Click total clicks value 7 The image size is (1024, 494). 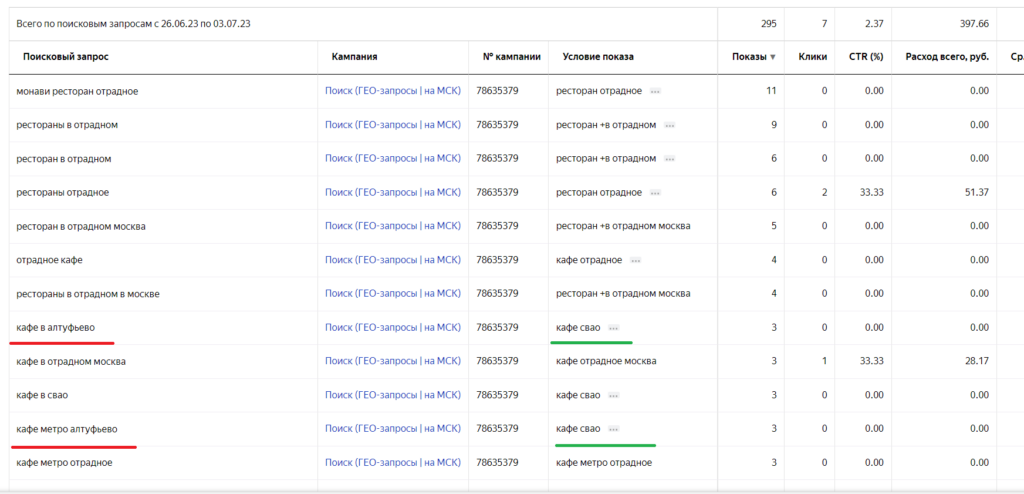click(825, 24)
